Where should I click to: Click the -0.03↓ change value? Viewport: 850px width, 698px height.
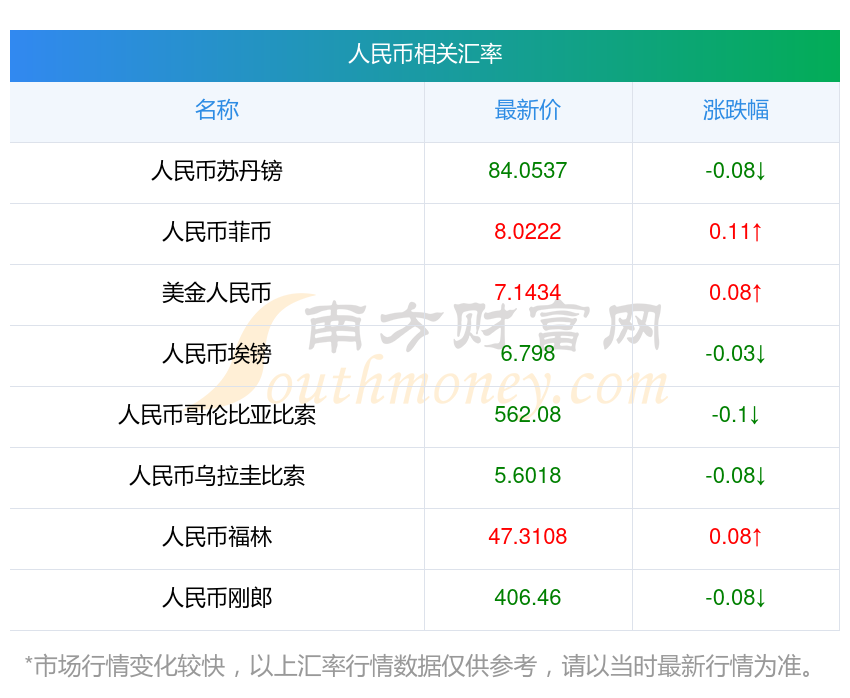[x=736, y=354]
